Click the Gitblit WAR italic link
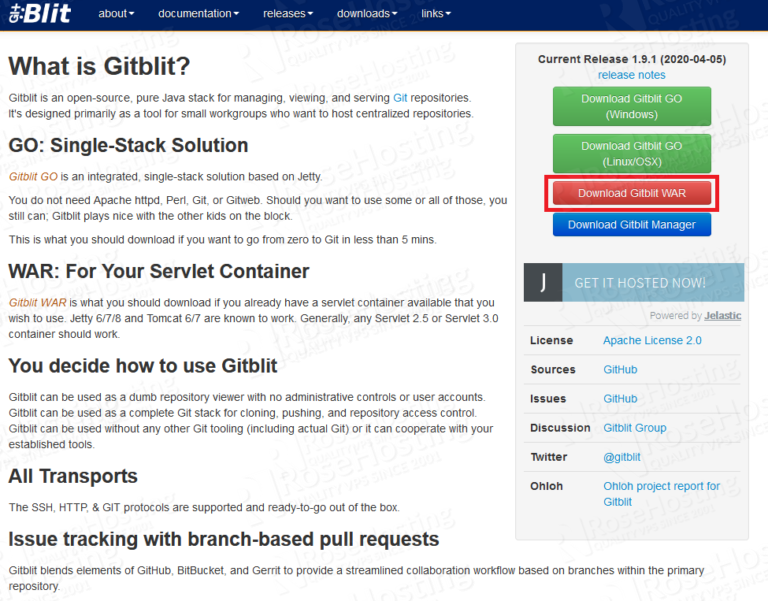Image resolution: width=768 pixels, height=601 pixels. [38, 303]
